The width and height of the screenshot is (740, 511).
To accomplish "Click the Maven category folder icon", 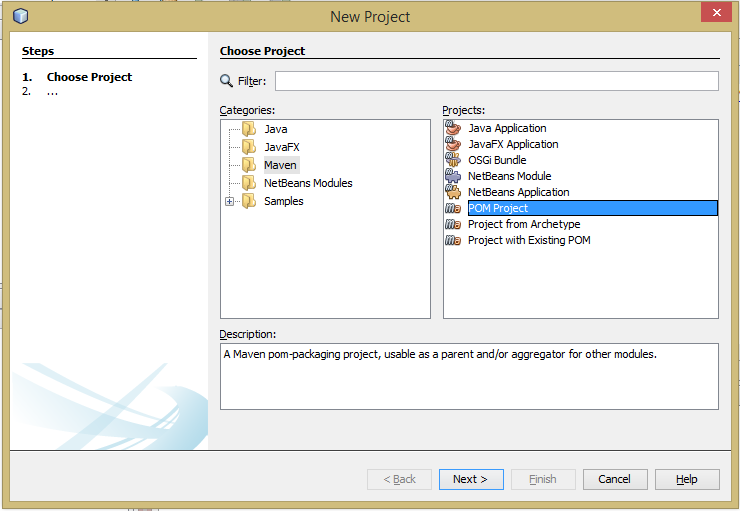I will 249,165.
